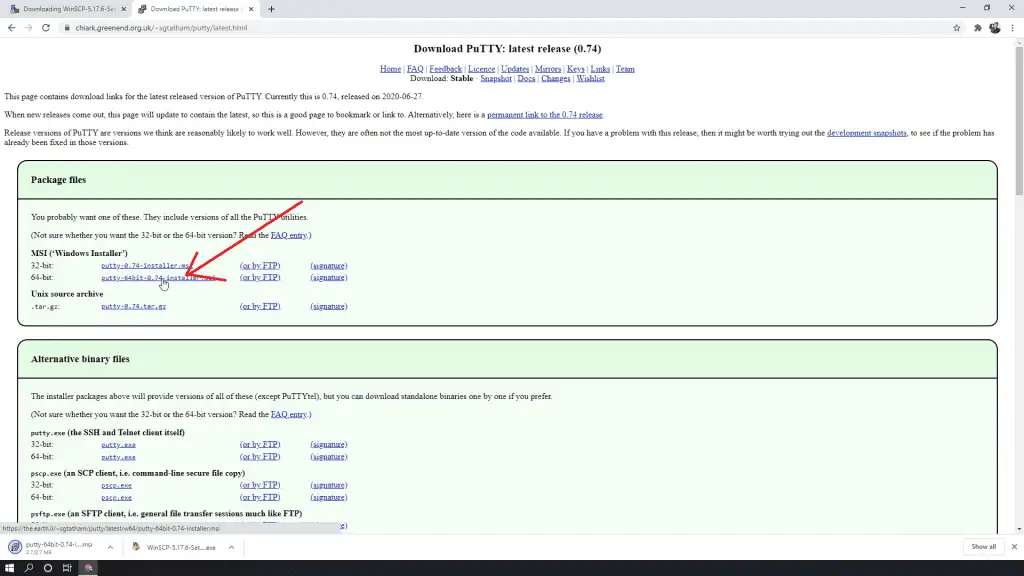Open the FAQ navigation link
Screen dimensions: 1024x576
point(415,69)
